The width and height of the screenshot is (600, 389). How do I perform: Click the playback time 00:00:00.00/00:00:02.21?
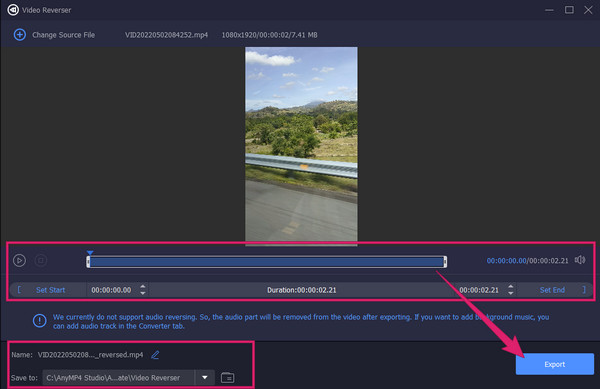(527, 260)
